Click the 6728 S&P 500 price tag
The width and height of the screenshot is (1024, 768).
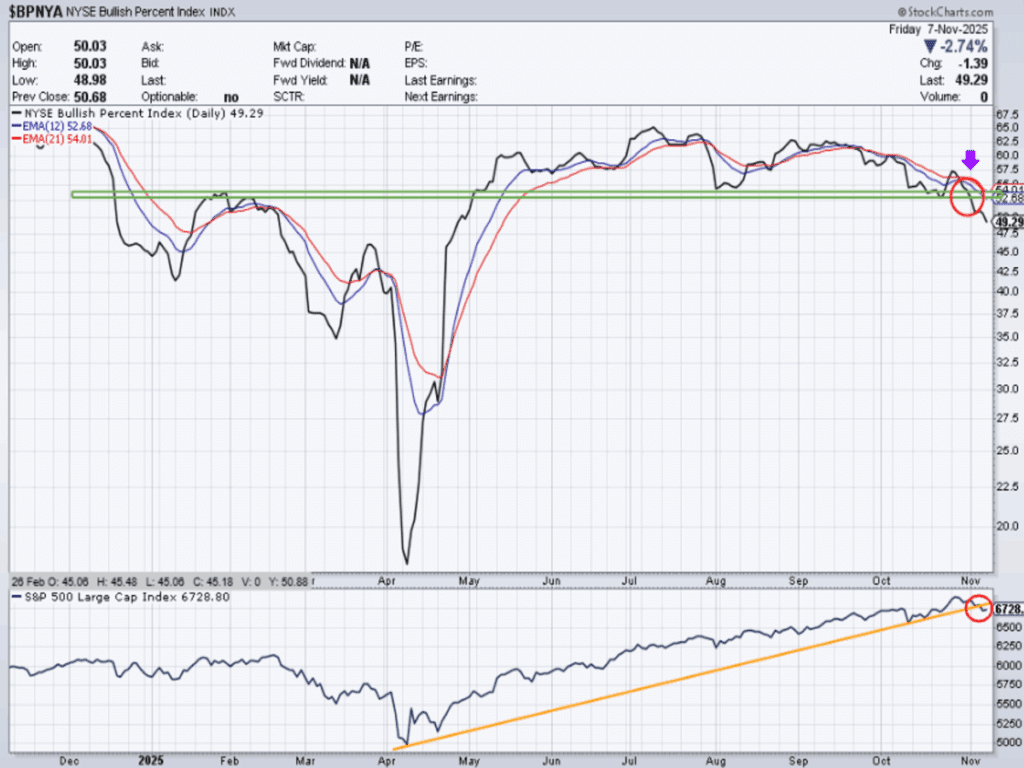(1008, 609)
